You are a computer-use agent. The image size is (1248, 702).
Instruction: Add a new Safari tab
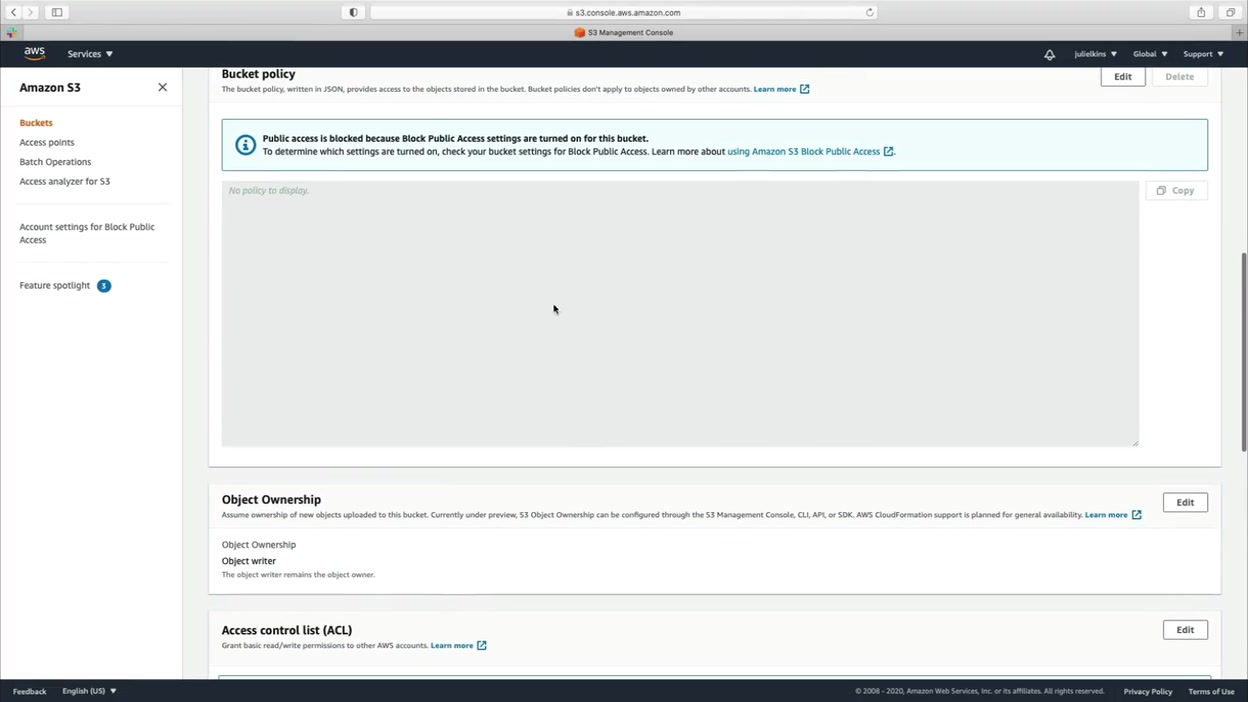(1240, 32)
